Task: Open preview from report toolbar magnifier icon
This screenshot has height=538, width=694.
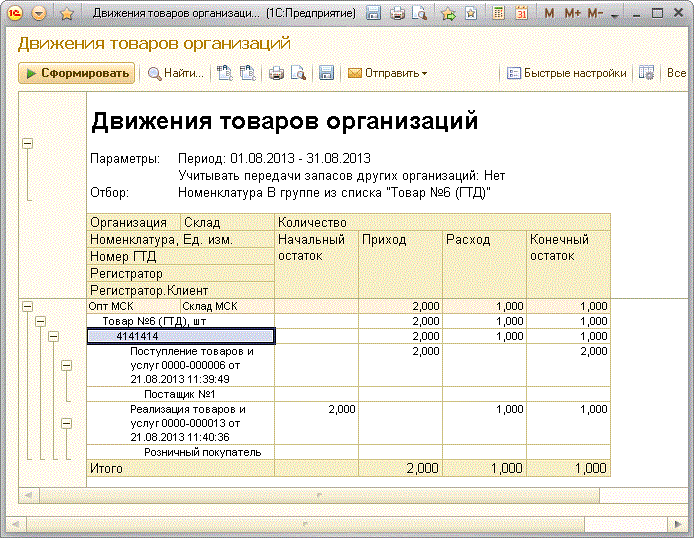Action: pyautogui.click(x=299, y=73)
